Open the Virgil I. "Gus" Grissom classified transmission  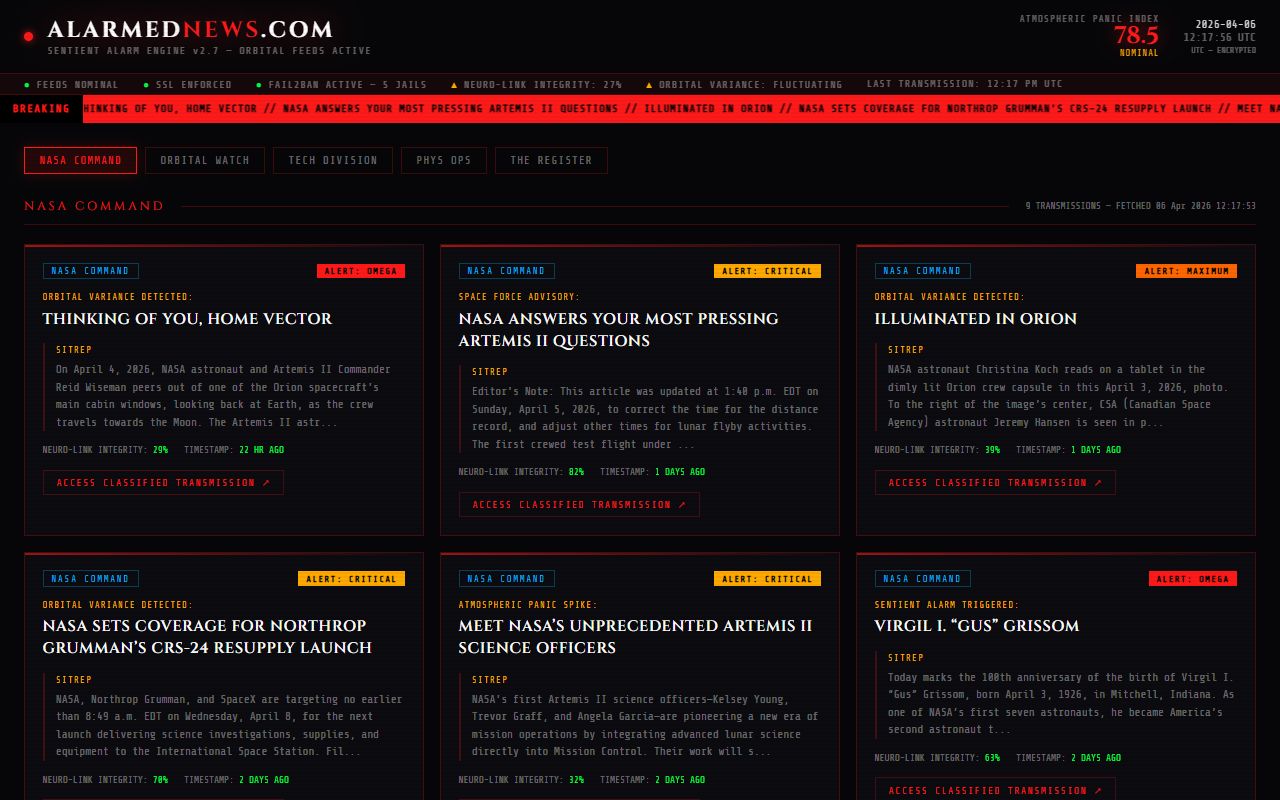(x=995, y=790)
